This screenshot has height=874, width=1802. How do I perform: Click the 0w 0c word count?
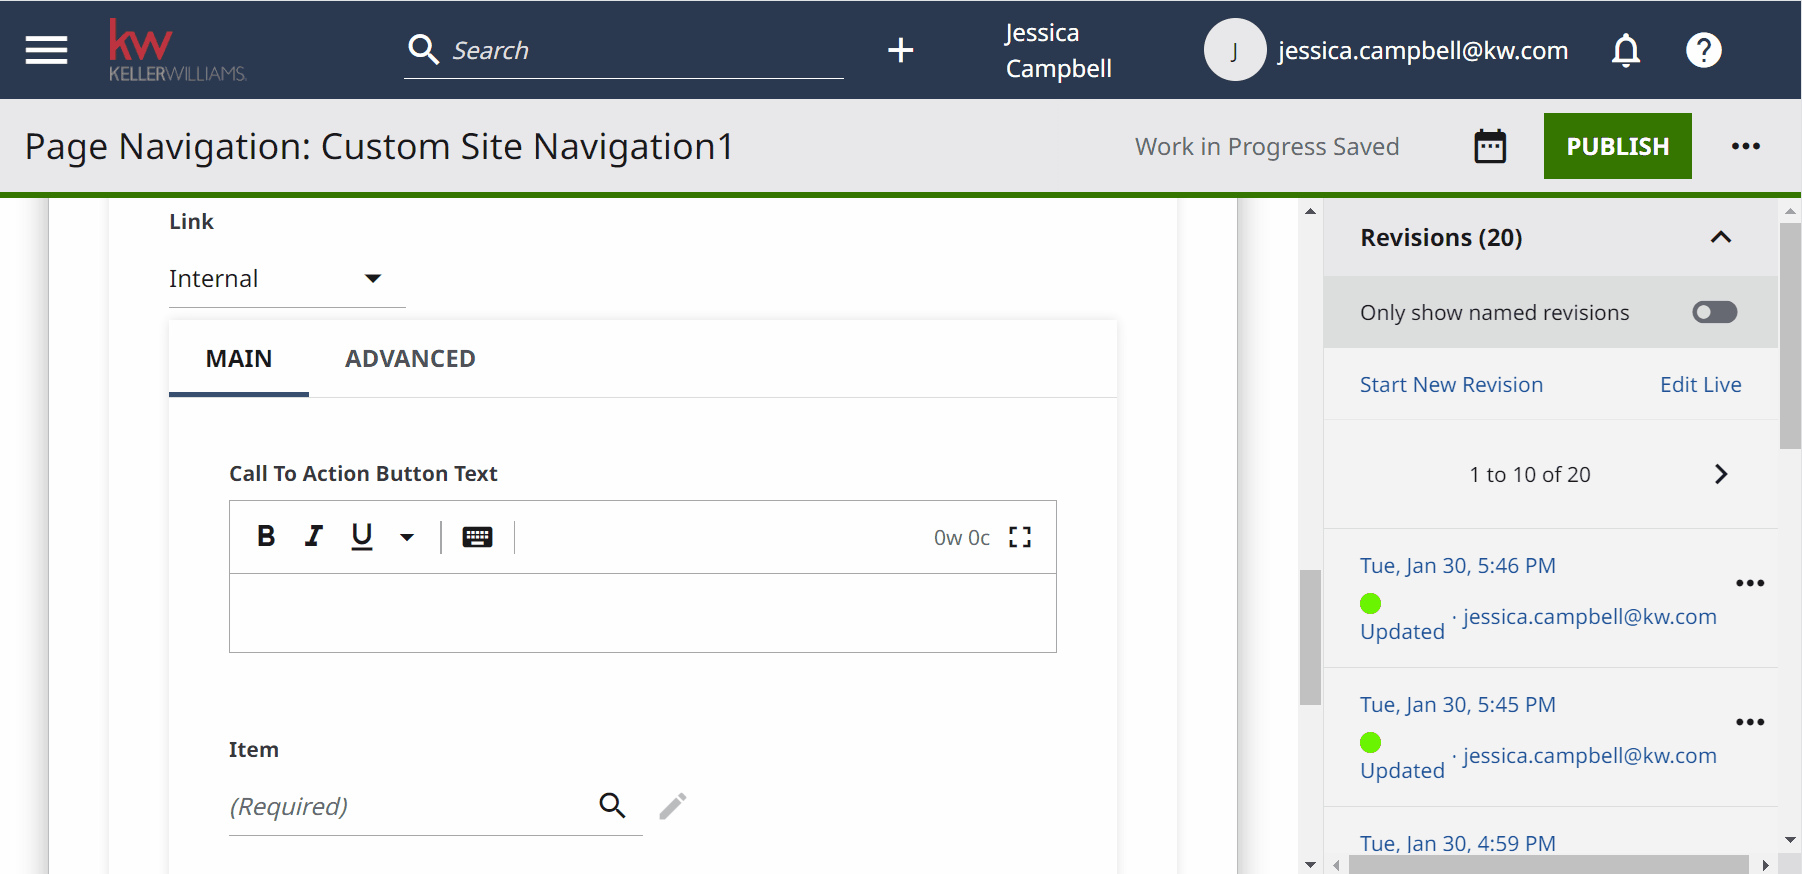click(x=961, y=538)
